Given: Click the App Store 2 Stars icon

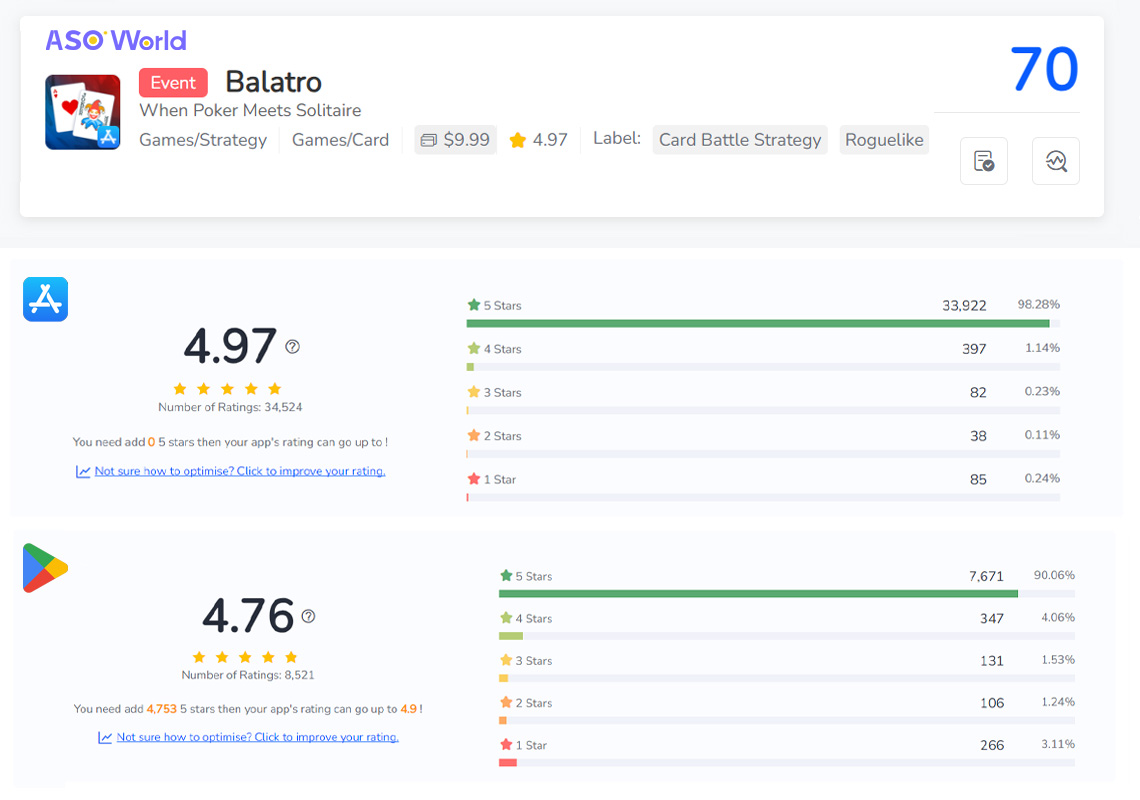Looking at the screenshot, I should (474, 436).
